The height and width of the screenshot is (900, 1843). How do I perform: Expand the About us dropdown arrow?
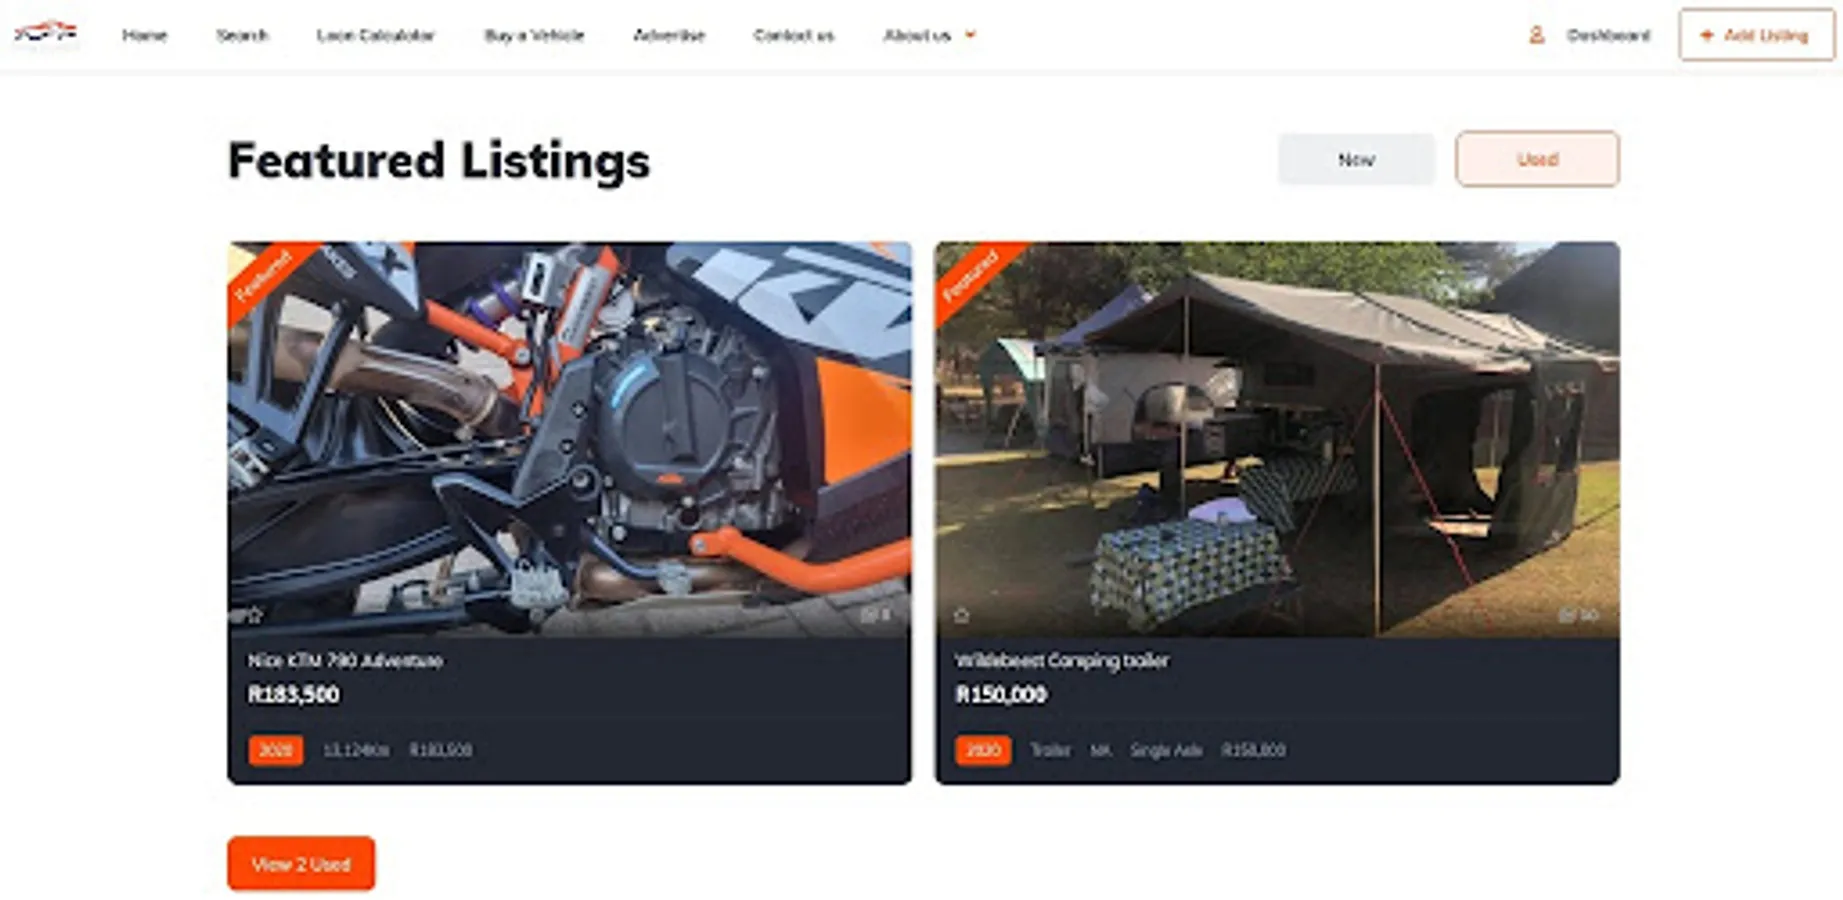tap(970, 35)
